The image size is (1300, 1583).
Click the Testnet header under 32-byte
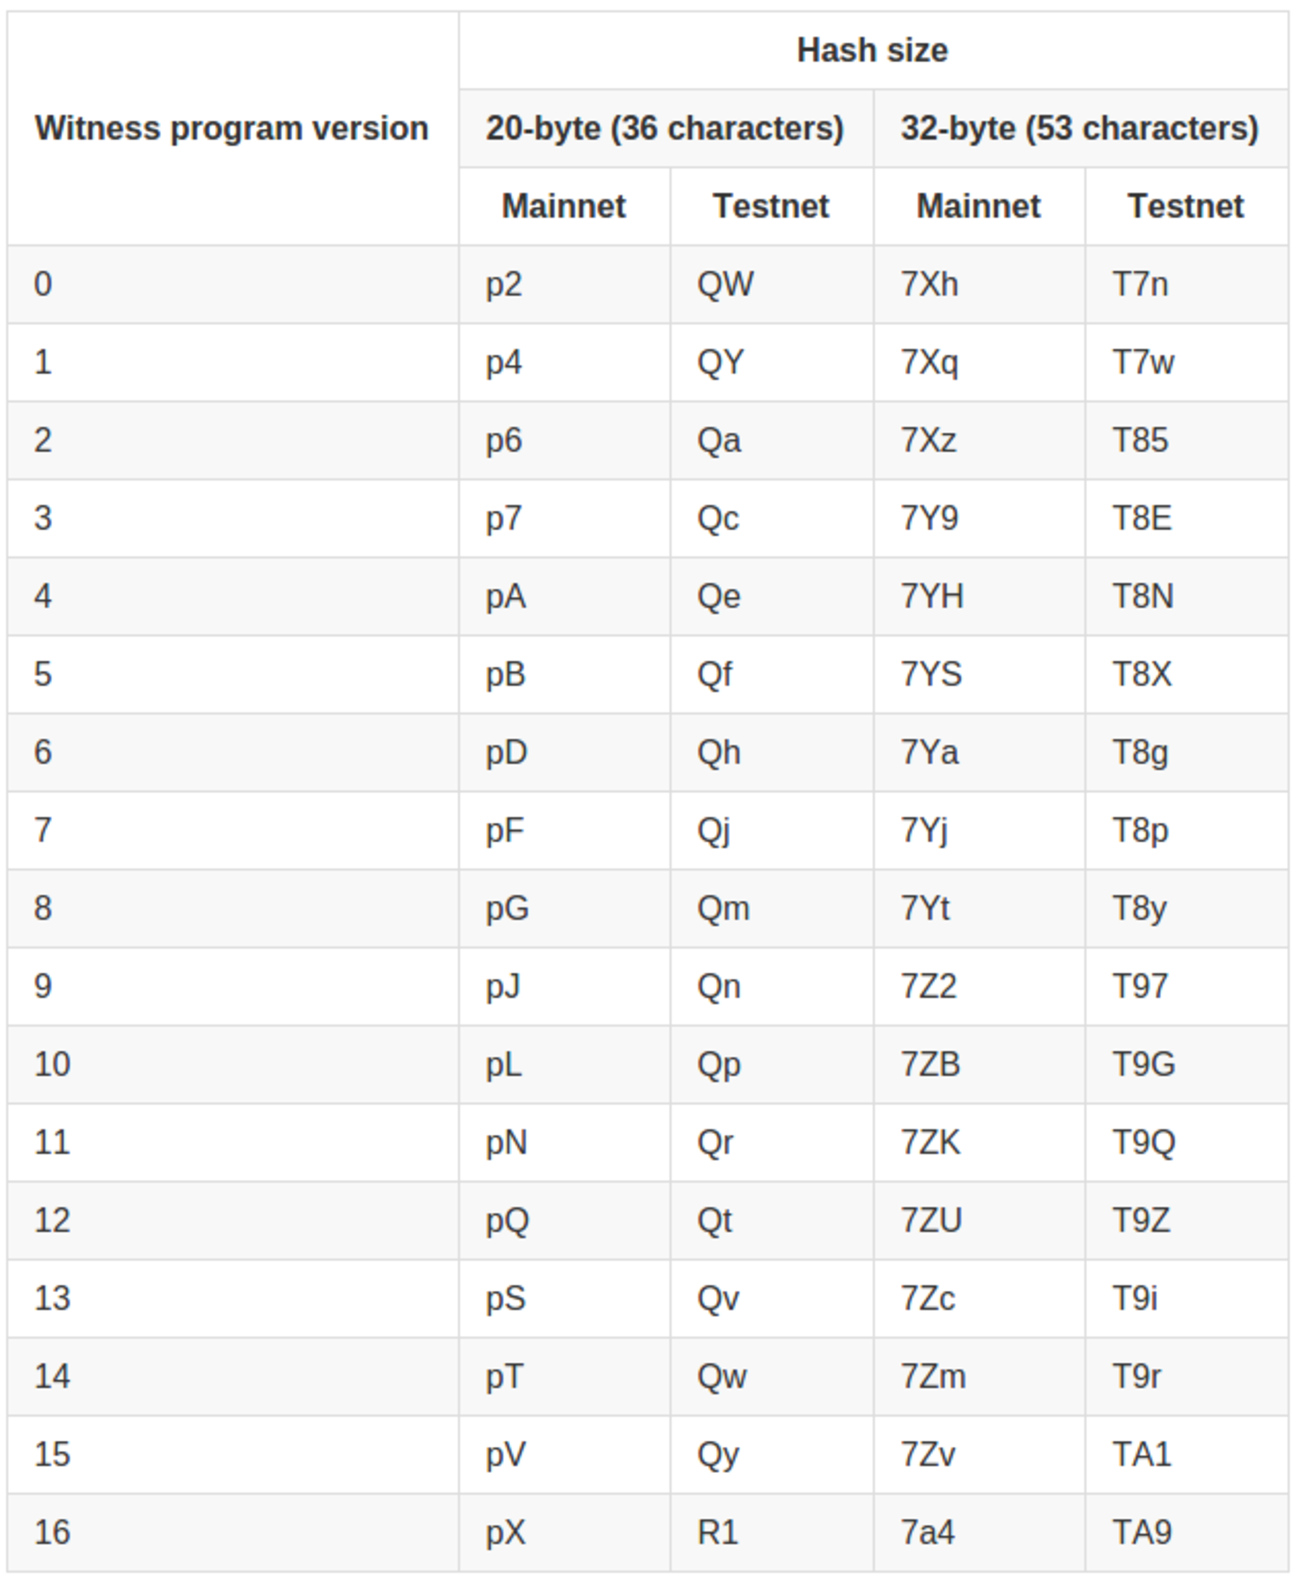[x=1186, y=206]
